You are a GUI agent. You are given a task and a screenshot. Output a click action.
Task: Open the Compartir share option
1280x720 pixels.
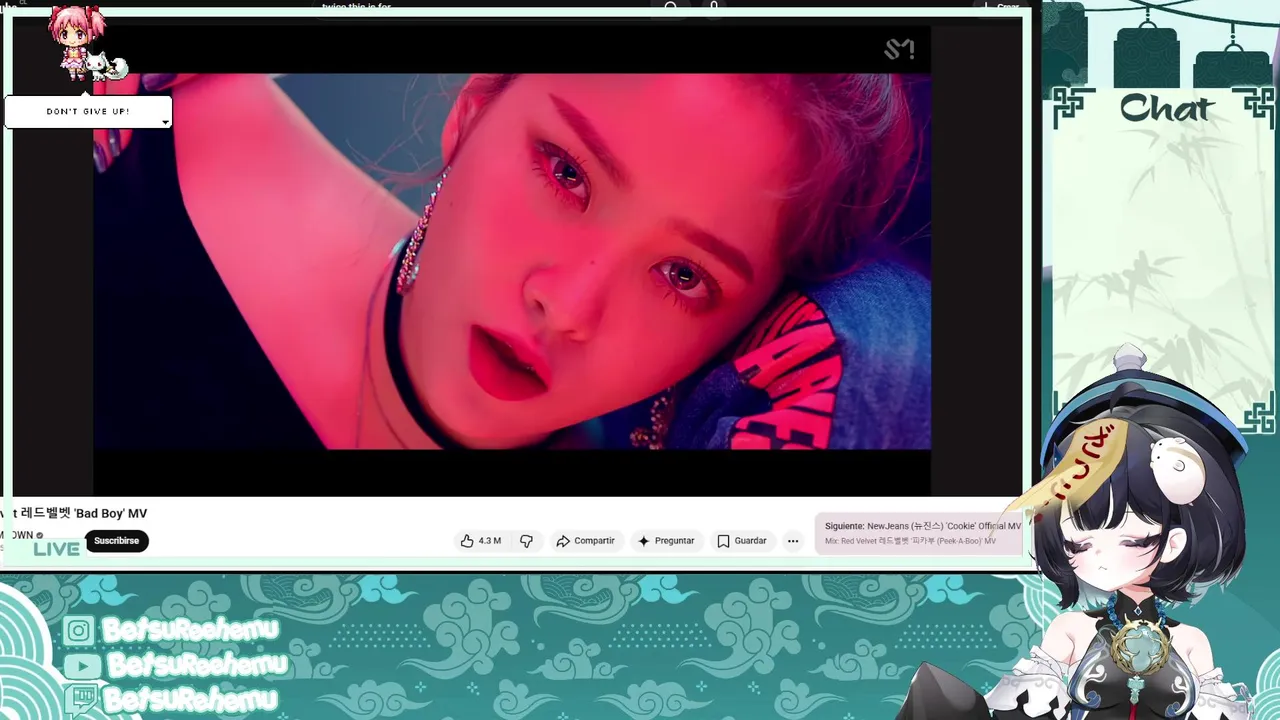click(x=585, y=541)
